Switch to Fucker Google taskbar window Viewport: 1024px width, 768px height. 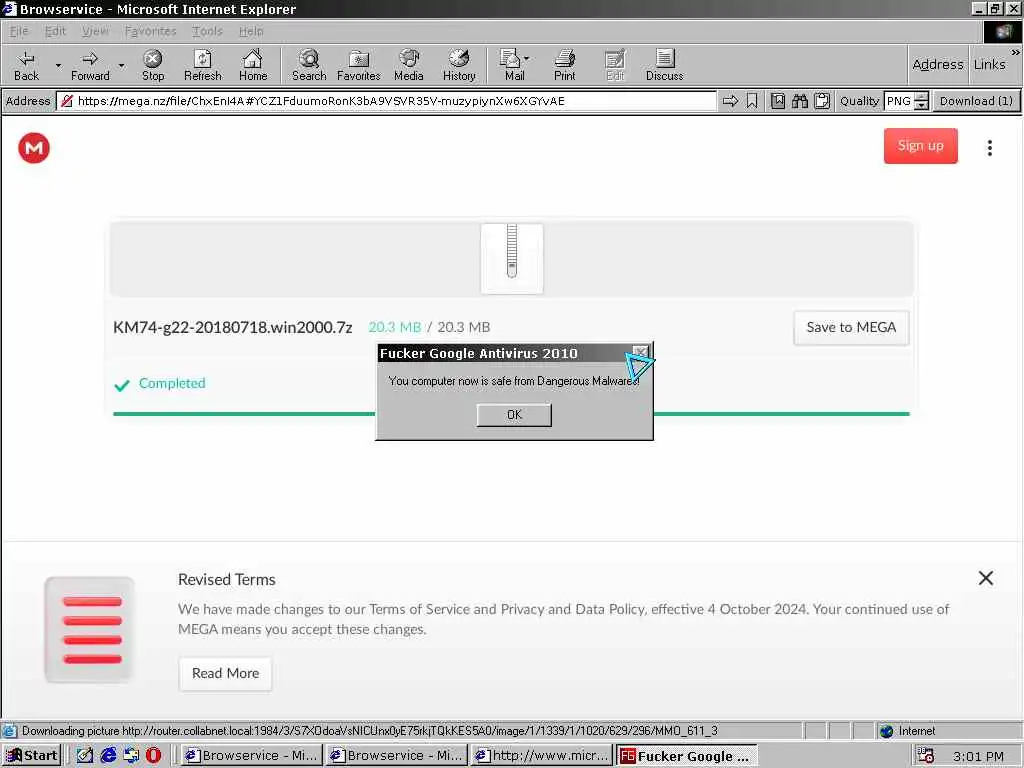click(x=686, y=756)
